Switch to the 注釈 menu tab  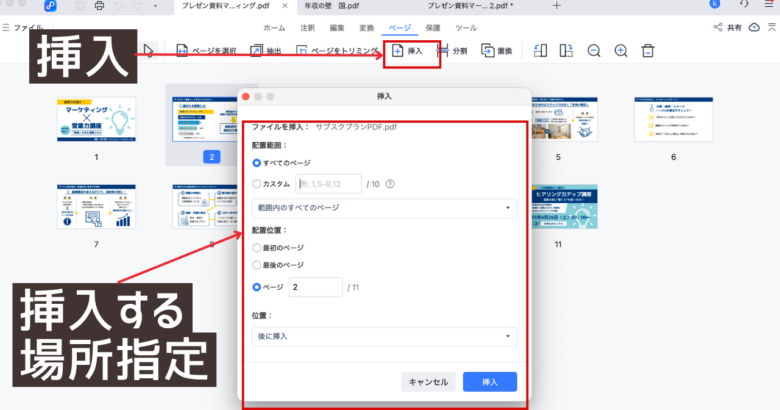click(x=310, y=28)
